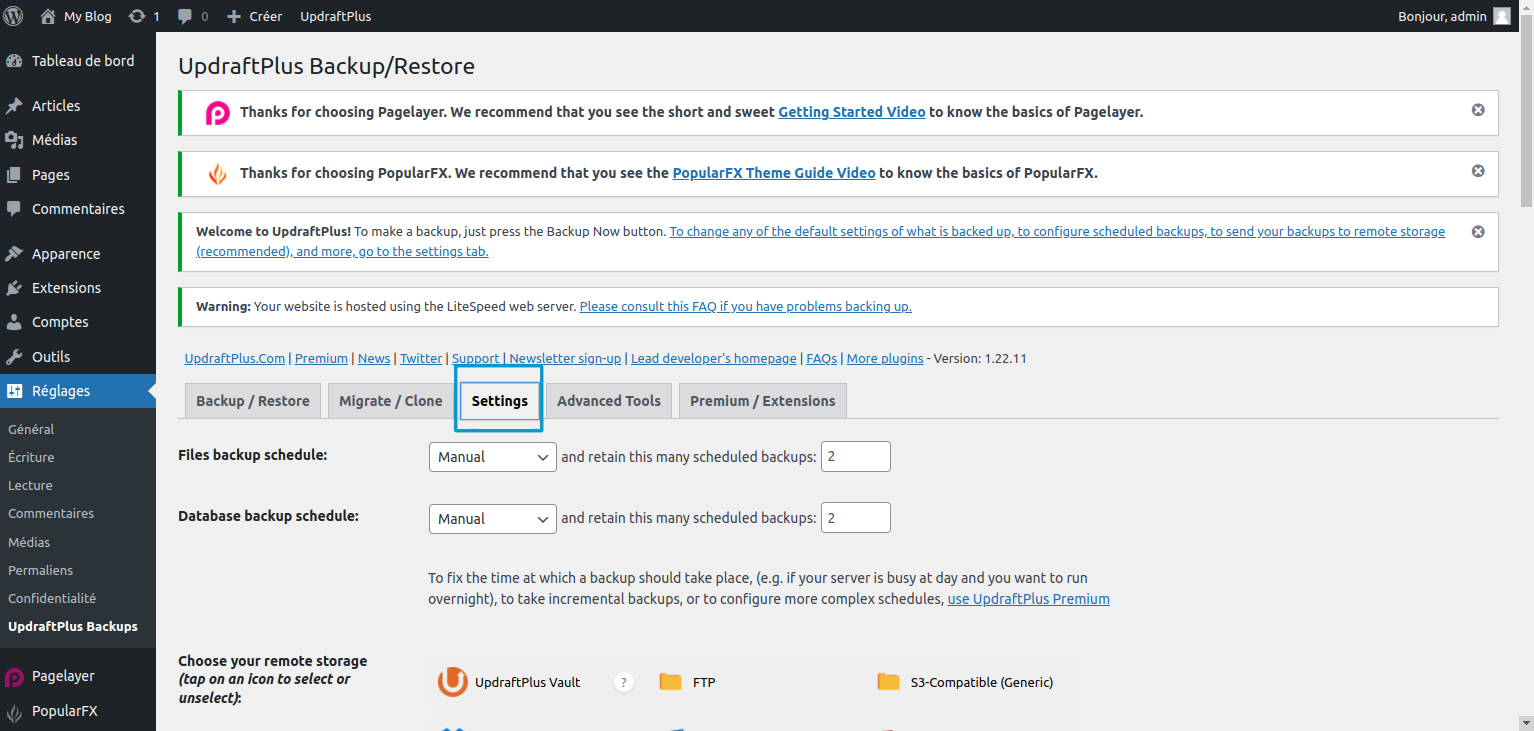Viewport: 1534px width, 731px height.
Task: Select S3-Compatible (Generic) storage
Action: (x=966, y=682)
